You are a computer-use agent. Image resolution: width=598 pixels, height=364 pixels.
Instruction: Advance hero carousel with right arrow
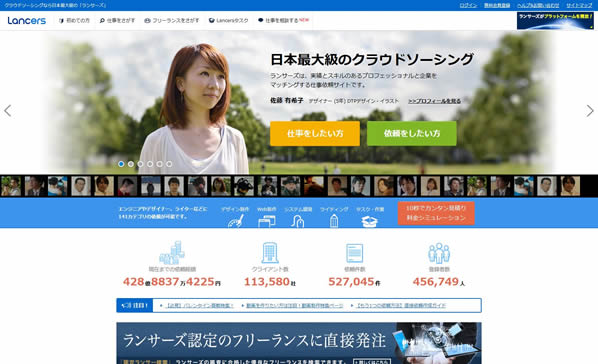point(590,111)
